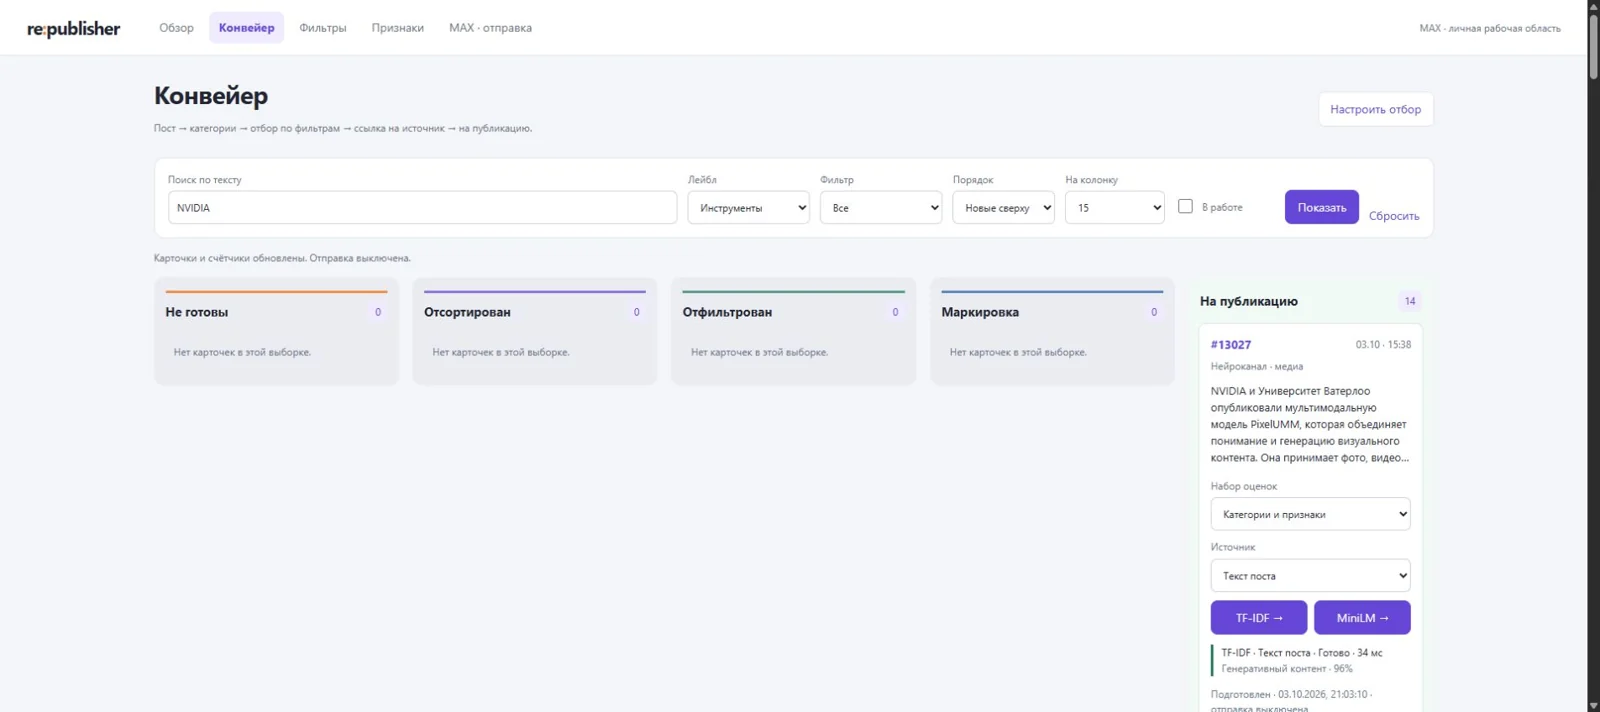Click the Не готовы column header

pyautogui.click(x=197, y=312)
